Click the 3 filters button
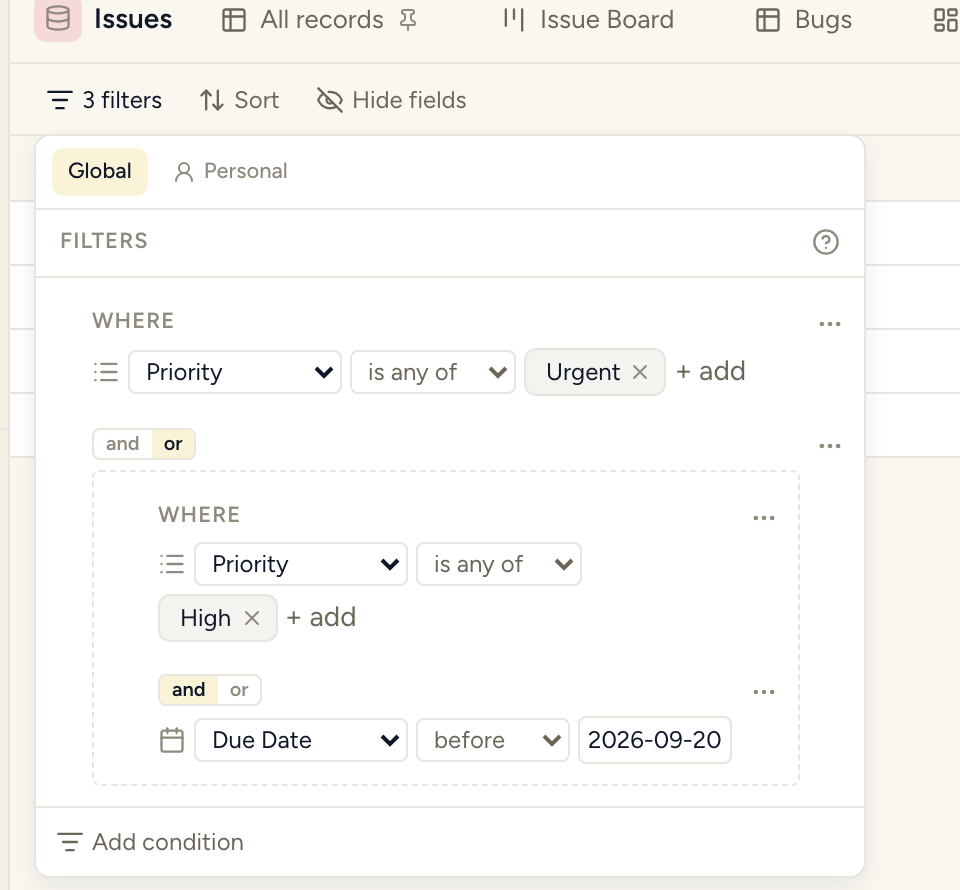The image size is (960, 890). pyautogui.click(x=105, y=100)
